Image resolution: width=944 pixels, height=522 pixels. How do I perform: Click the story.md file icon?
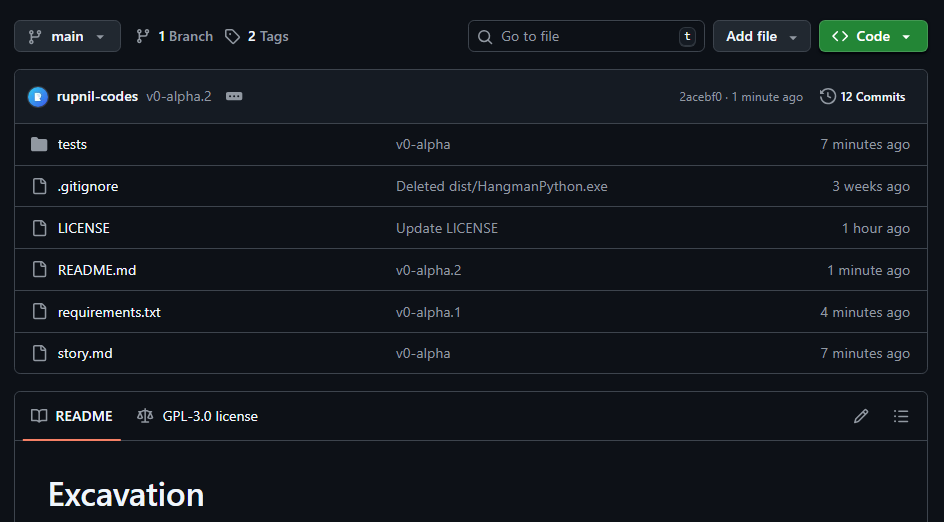pos(40,353)
